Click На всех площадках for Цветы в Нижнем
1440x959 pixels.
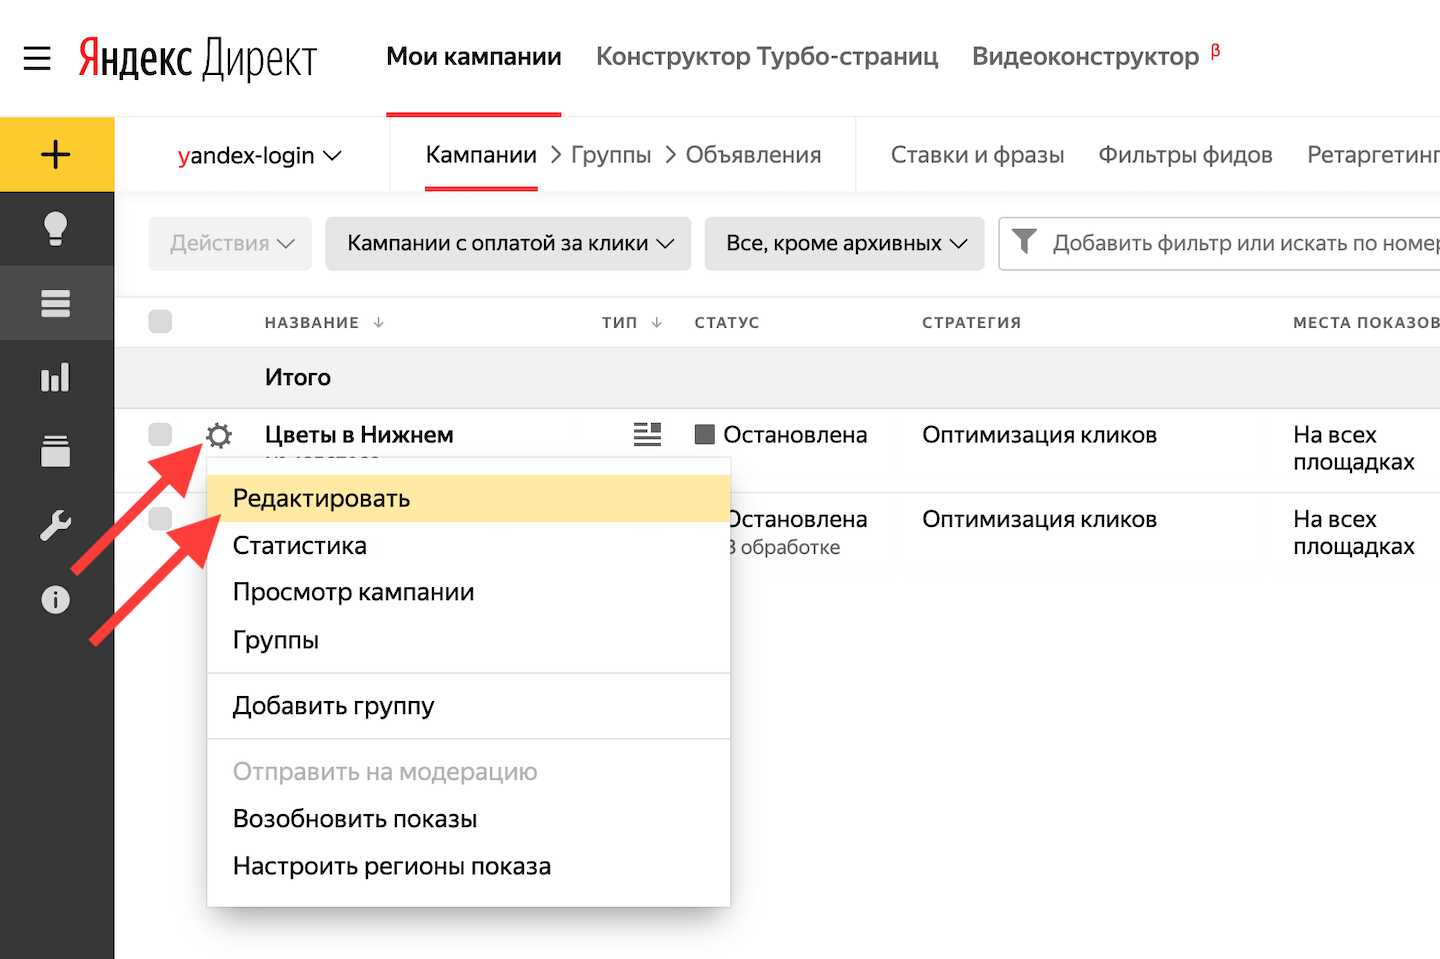(1354, 448)
